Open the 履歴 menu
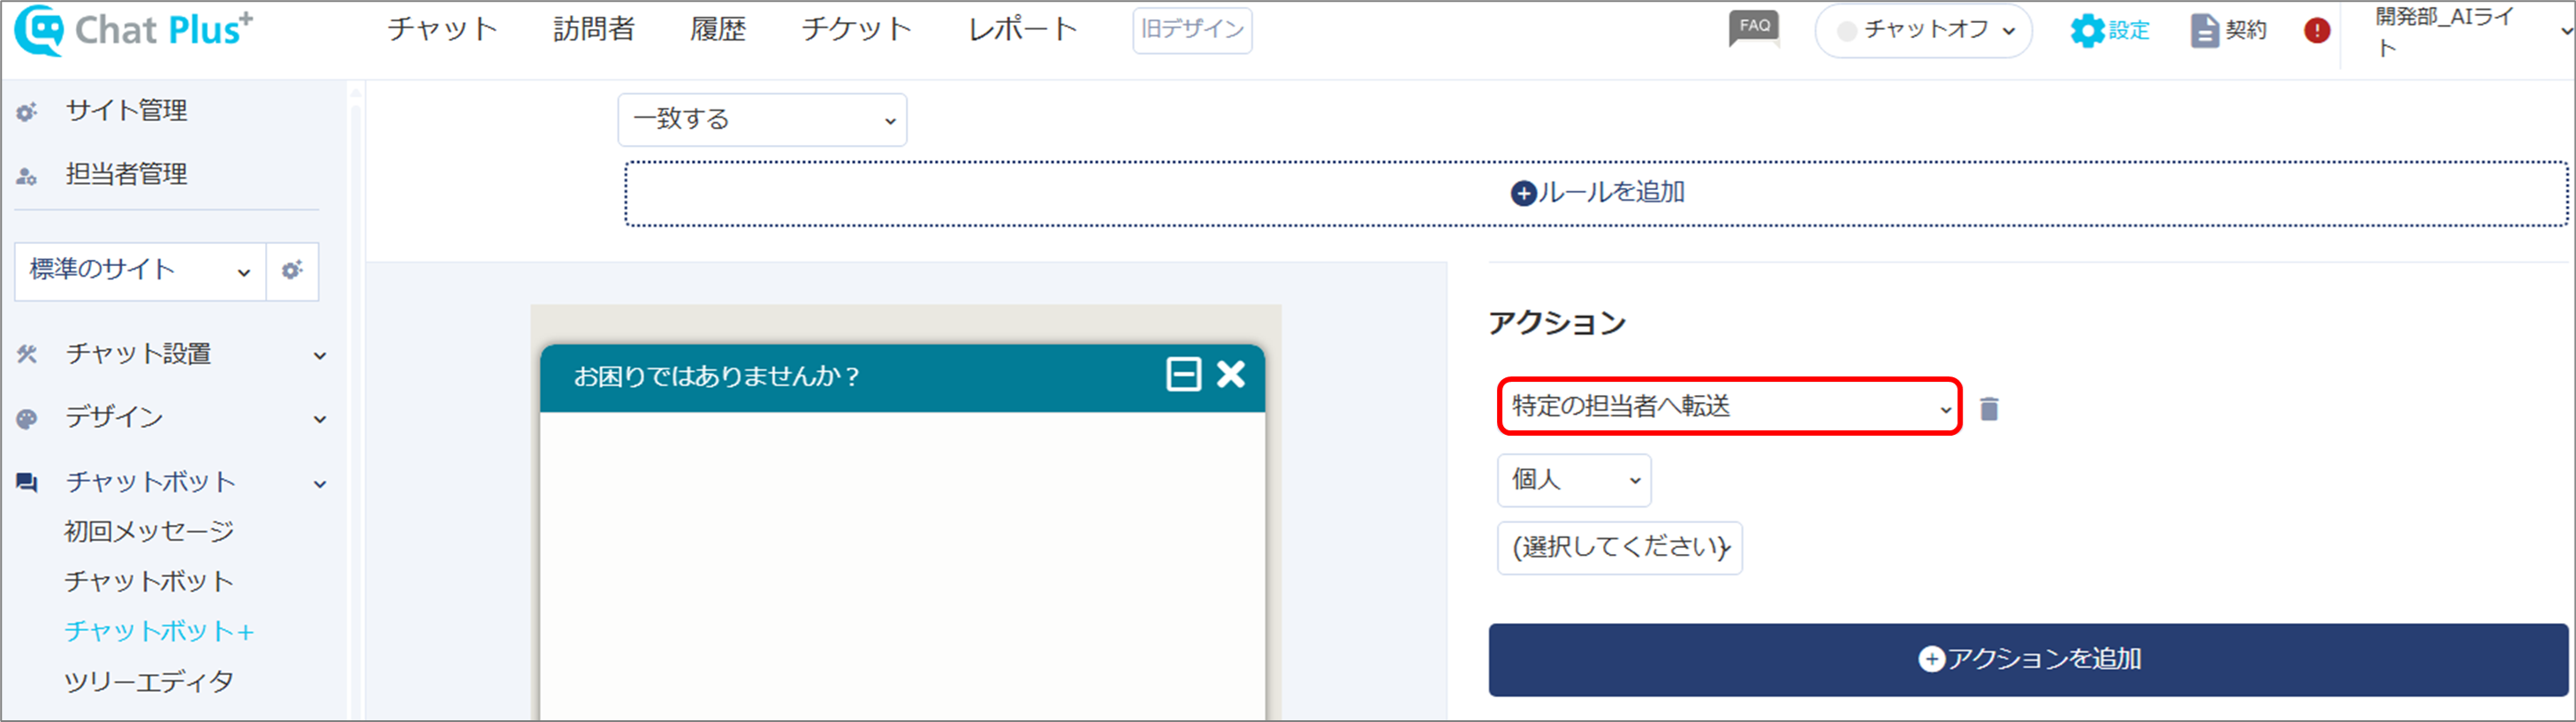The height and width of the screenshot is (722, 2576). tap(718, 29)
